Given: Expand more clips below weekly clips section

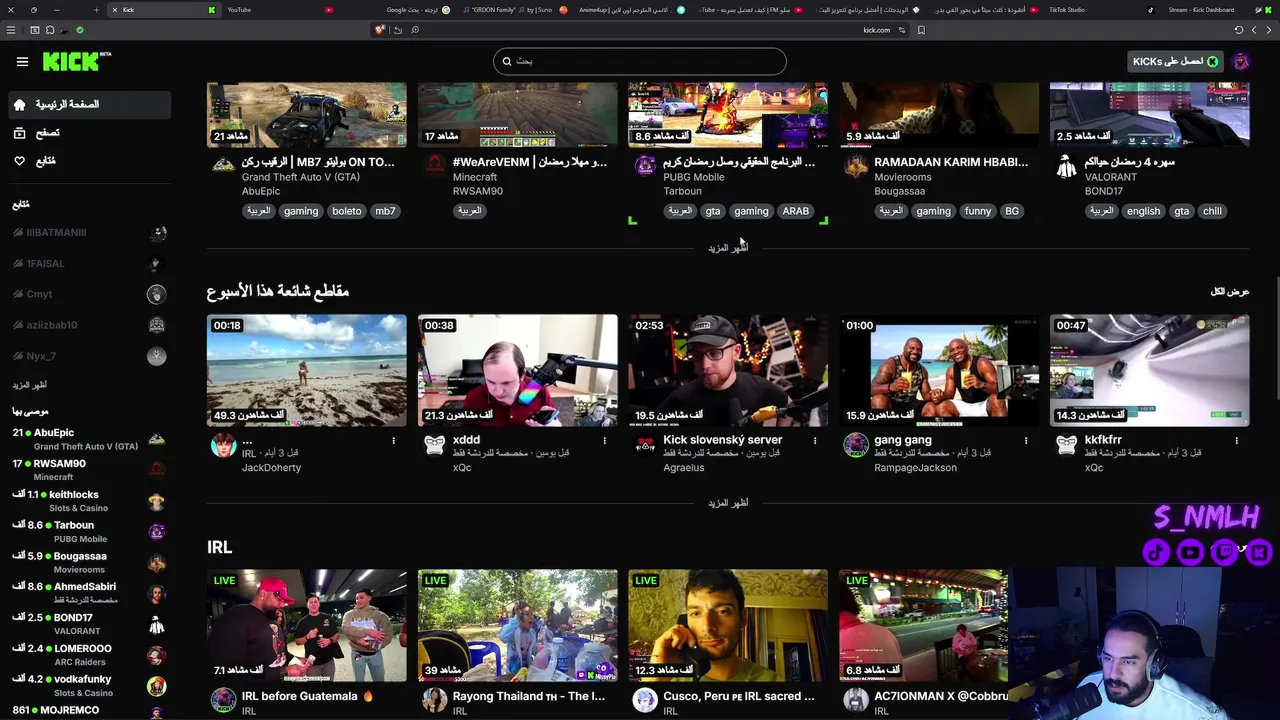Looking at the screenshot, I should click(x=728, y=503).
